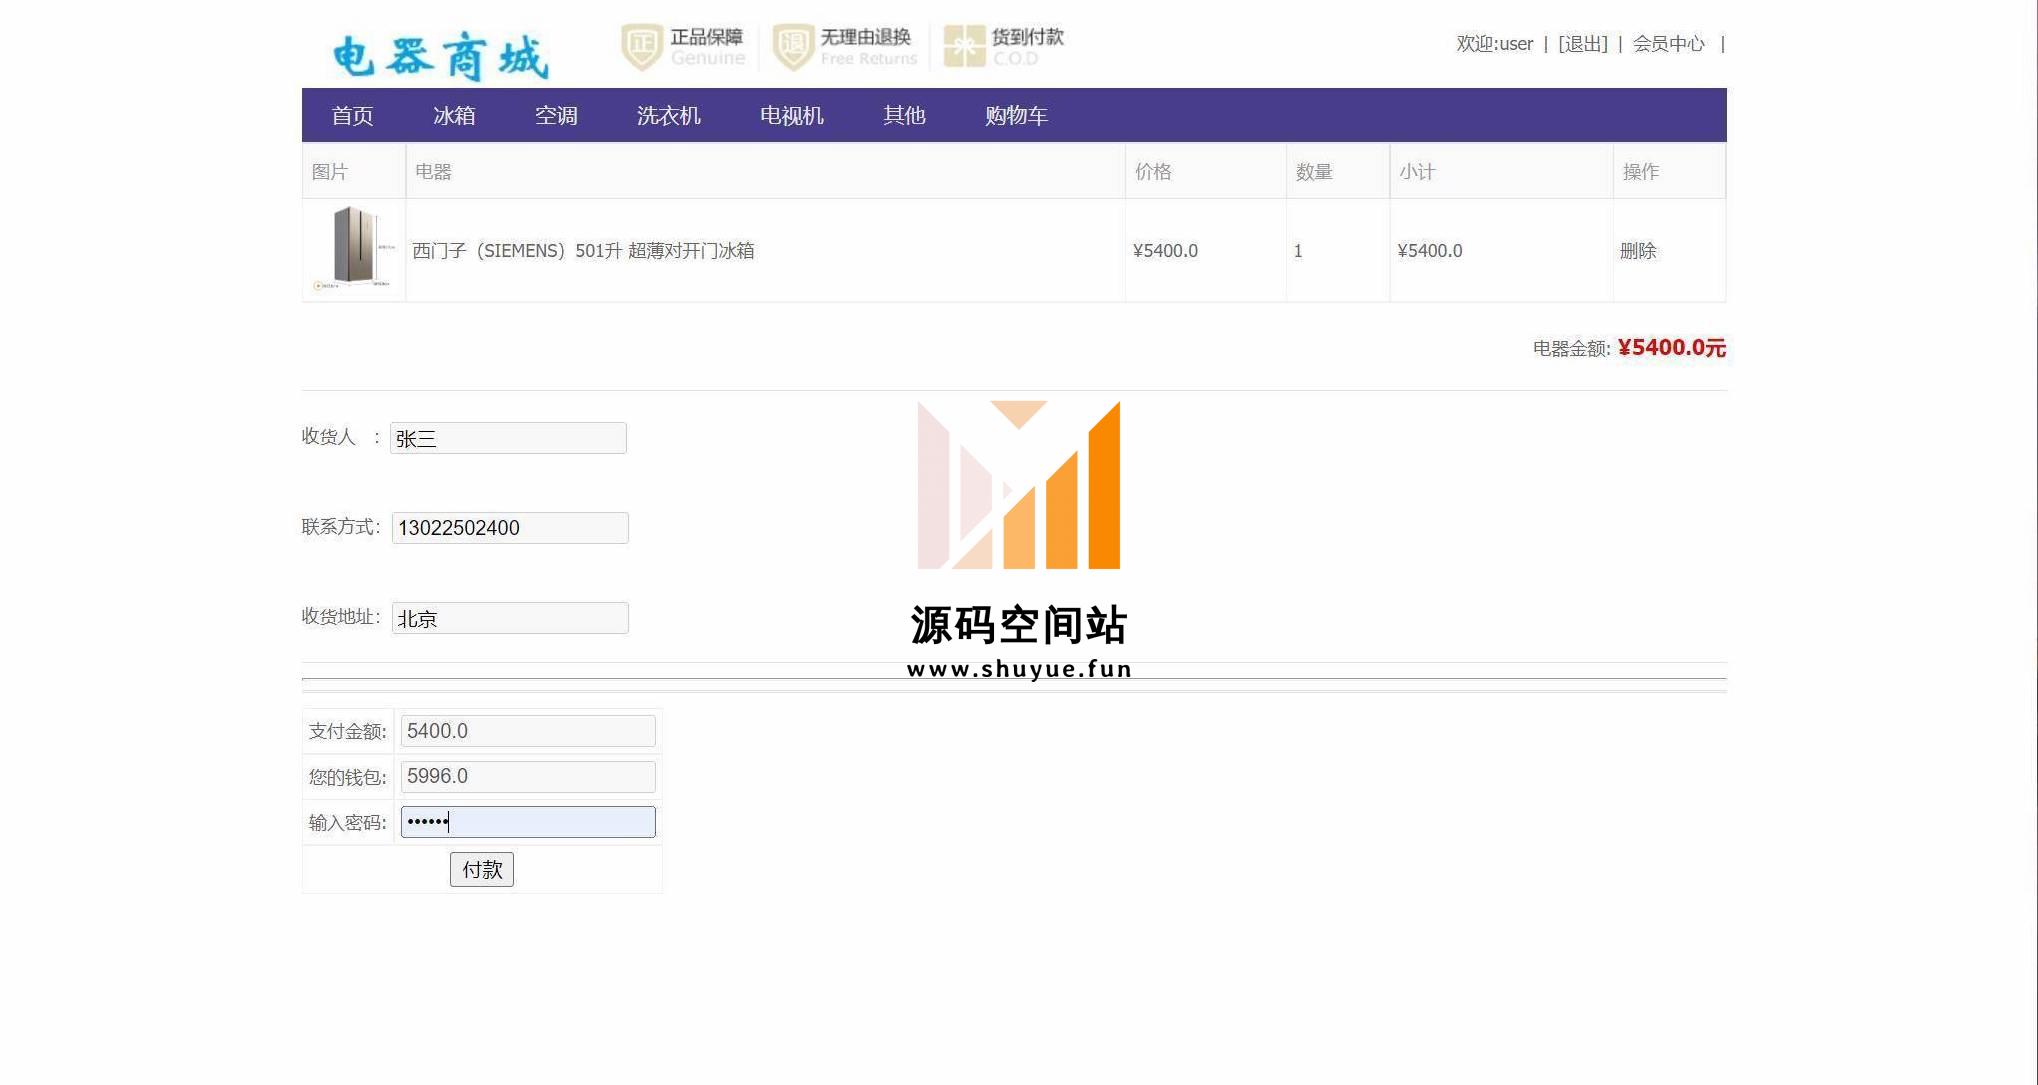Open the 电视机 category
This screenshot has height=1085, width=2038.
click(791, 116)
